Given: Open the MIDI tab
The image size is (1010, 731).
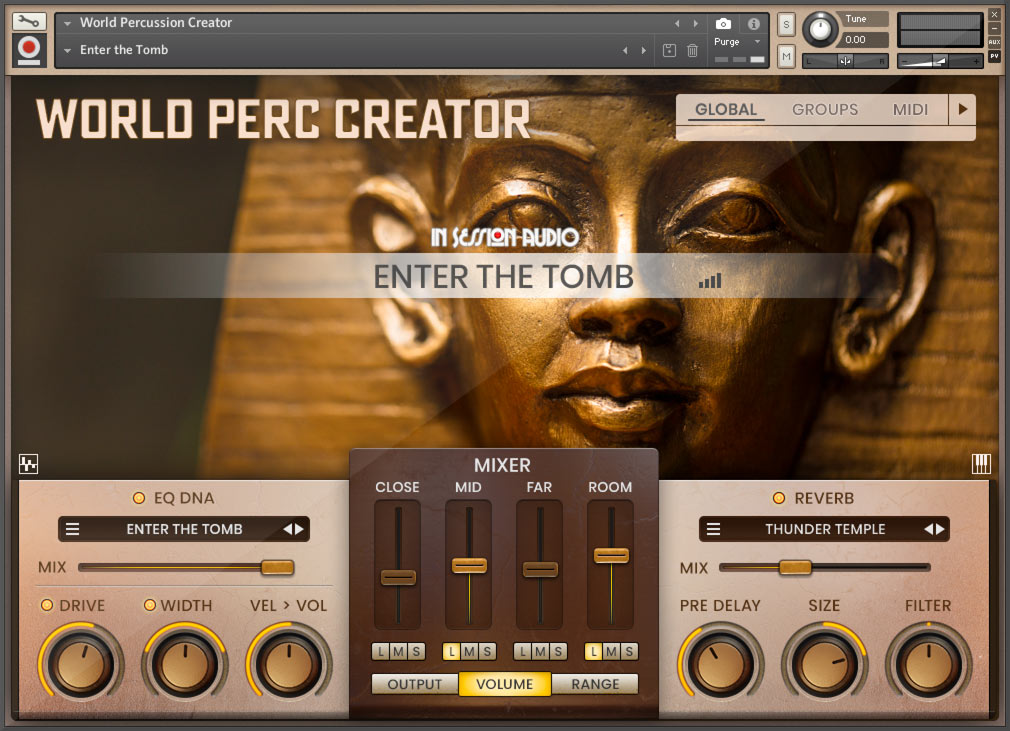Looking at the screenshot, I should click(x=910, y=109).
